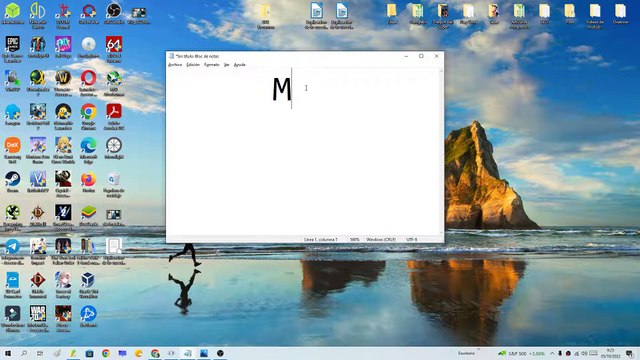640x360 pixels.
Task: Select the Fall Guys desktop icon
Action: [x=63, y=47]
